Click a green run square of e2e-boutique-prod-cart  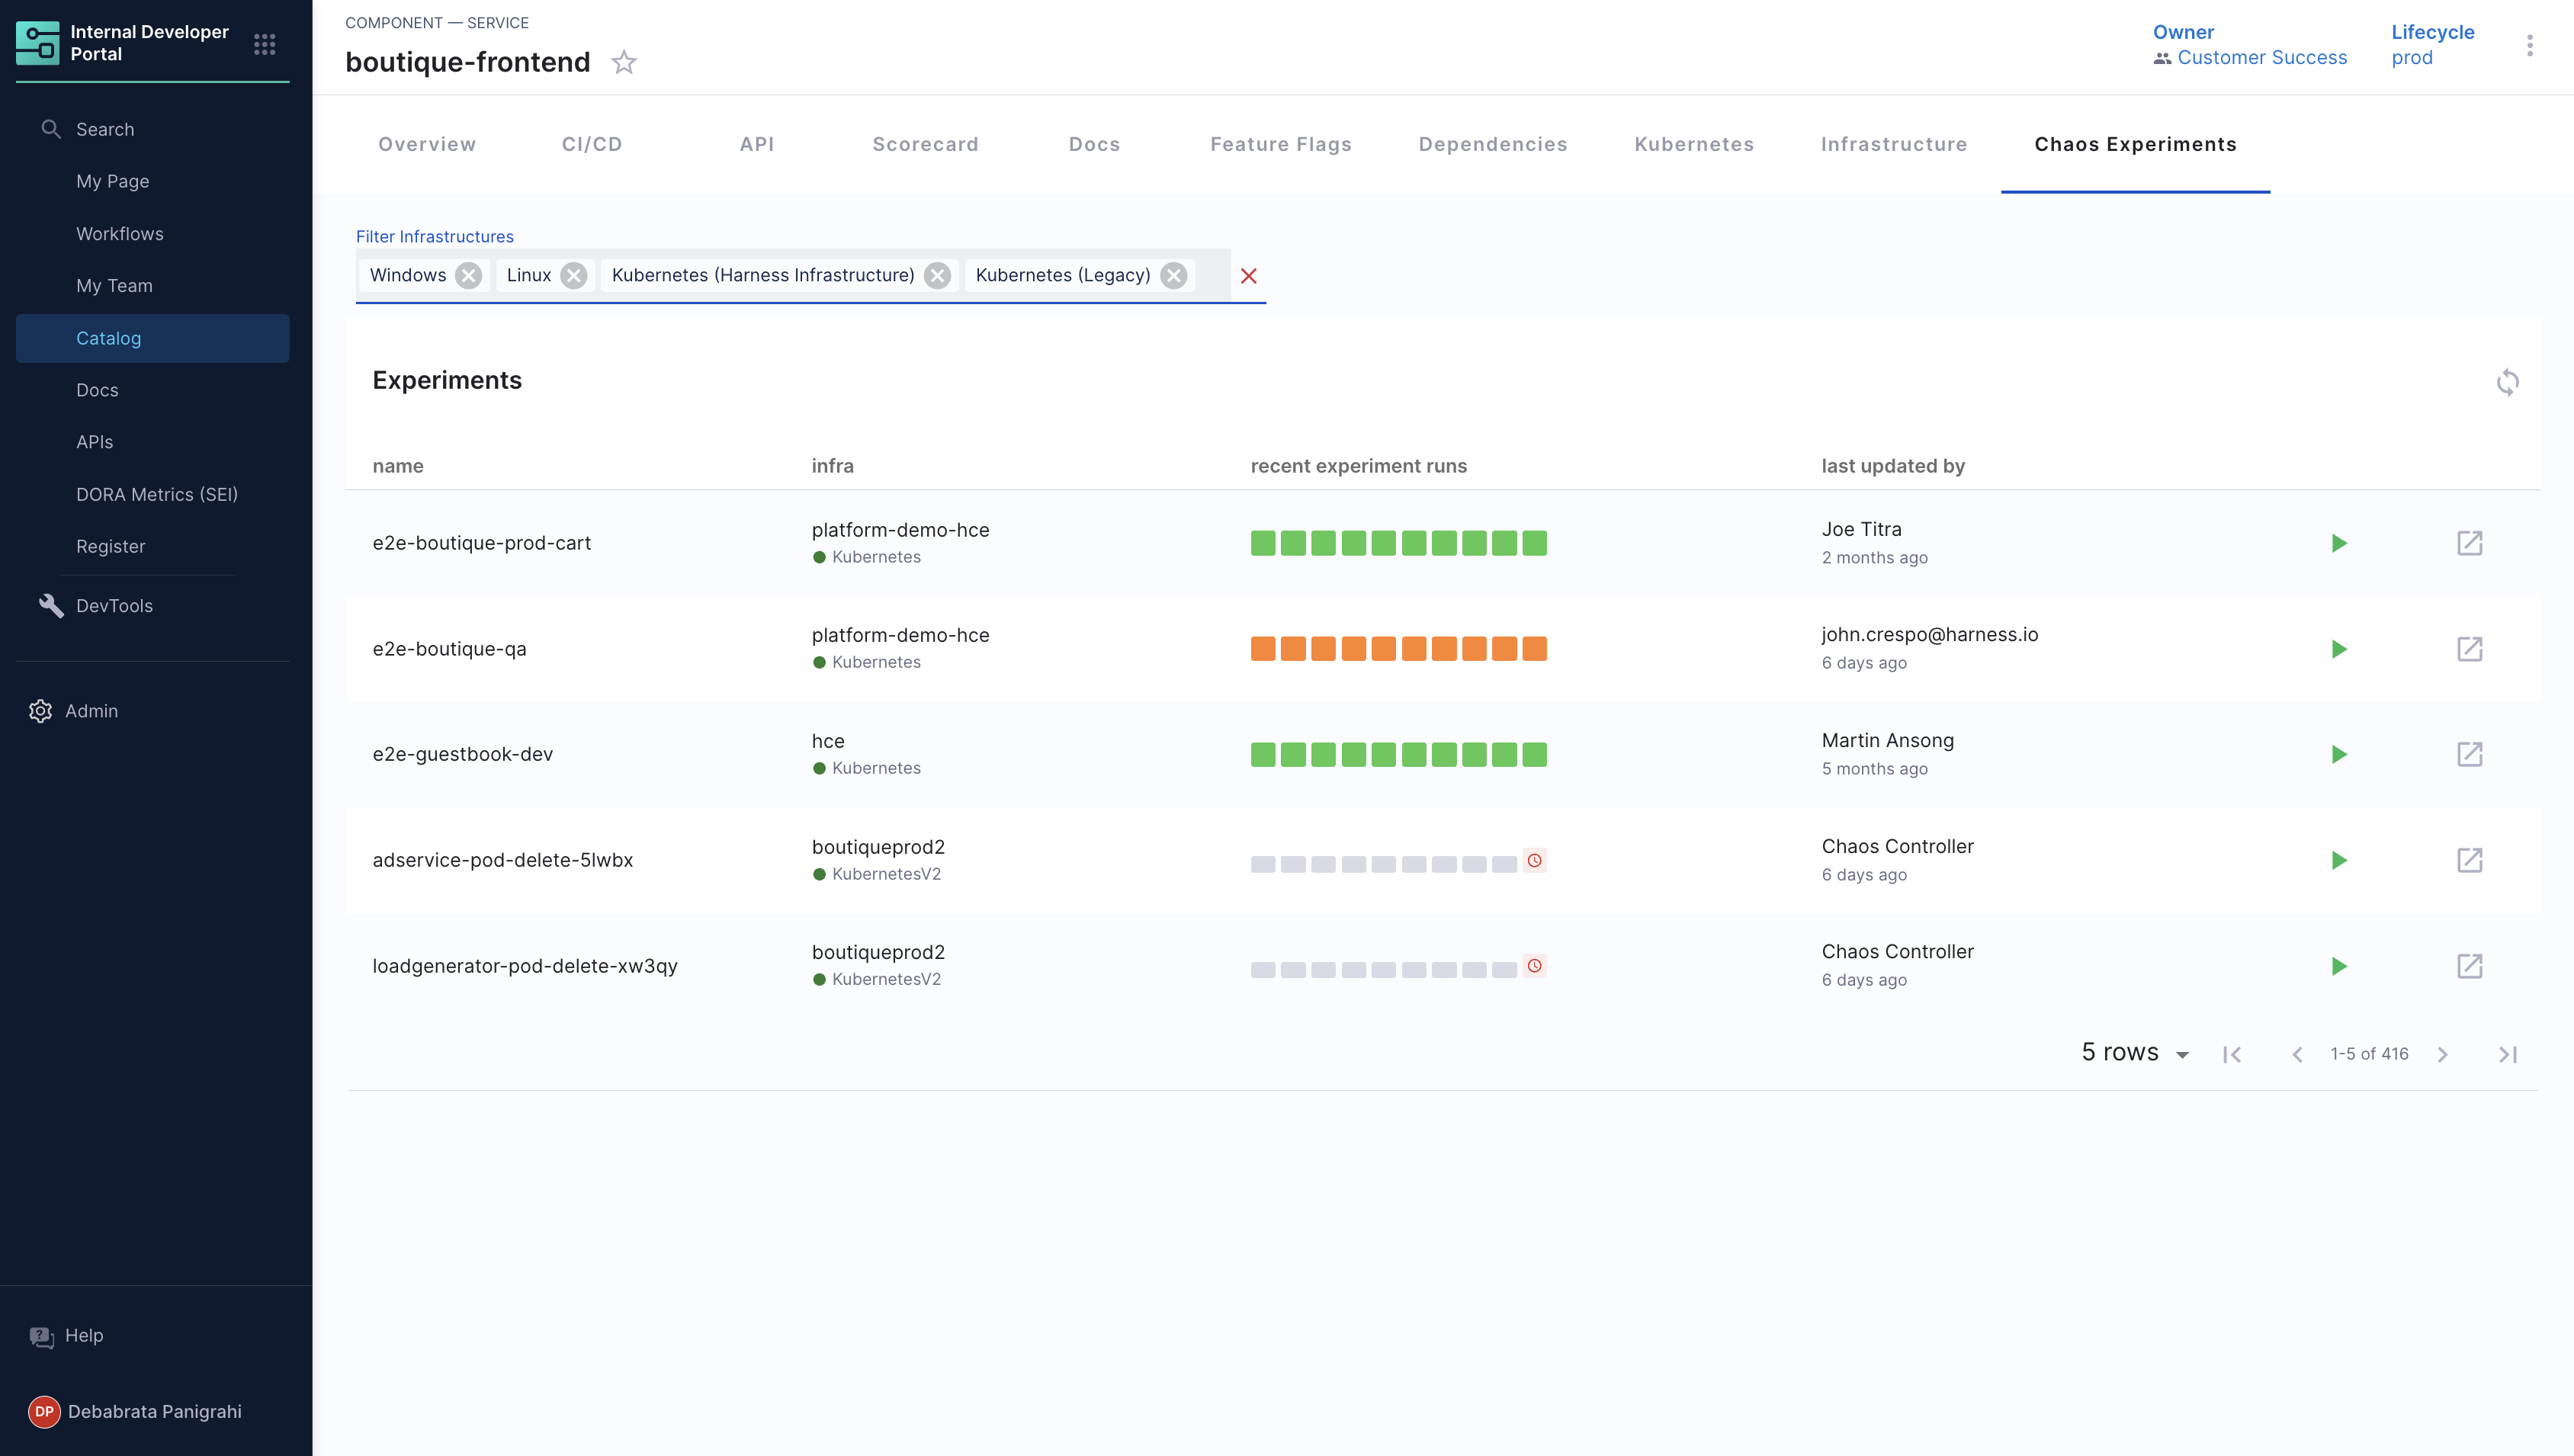point(1263,543)
